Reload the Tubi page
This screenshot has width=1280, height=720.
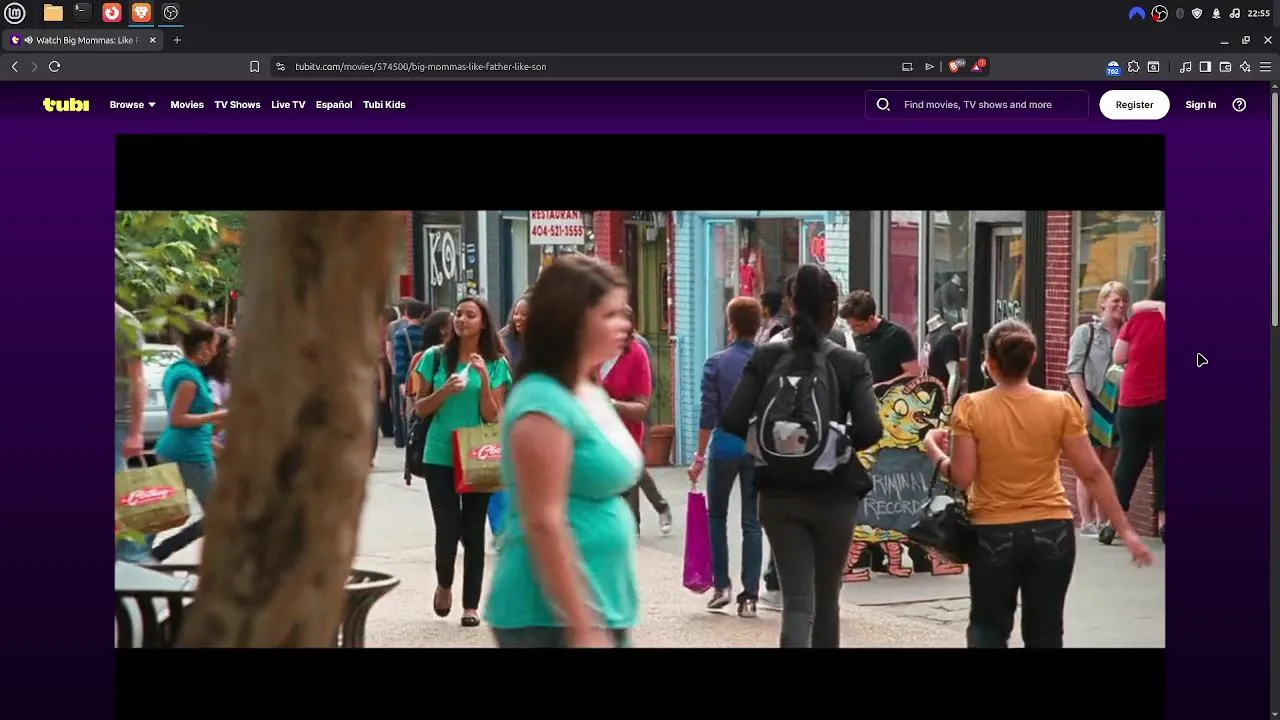point(55,66)
